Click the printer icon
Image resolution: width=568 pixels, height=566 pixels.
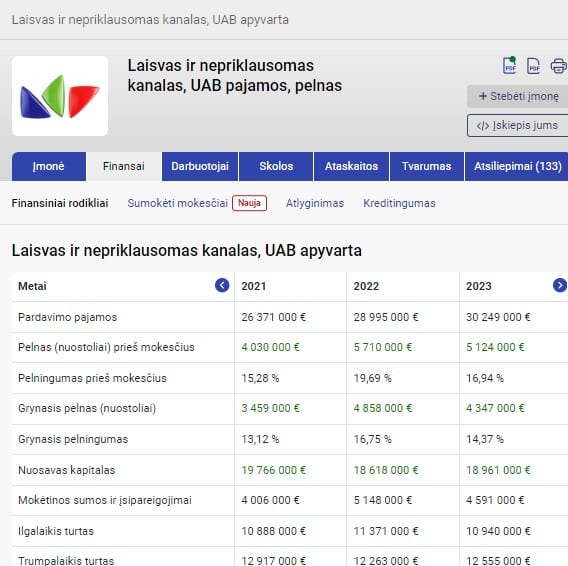559,66
